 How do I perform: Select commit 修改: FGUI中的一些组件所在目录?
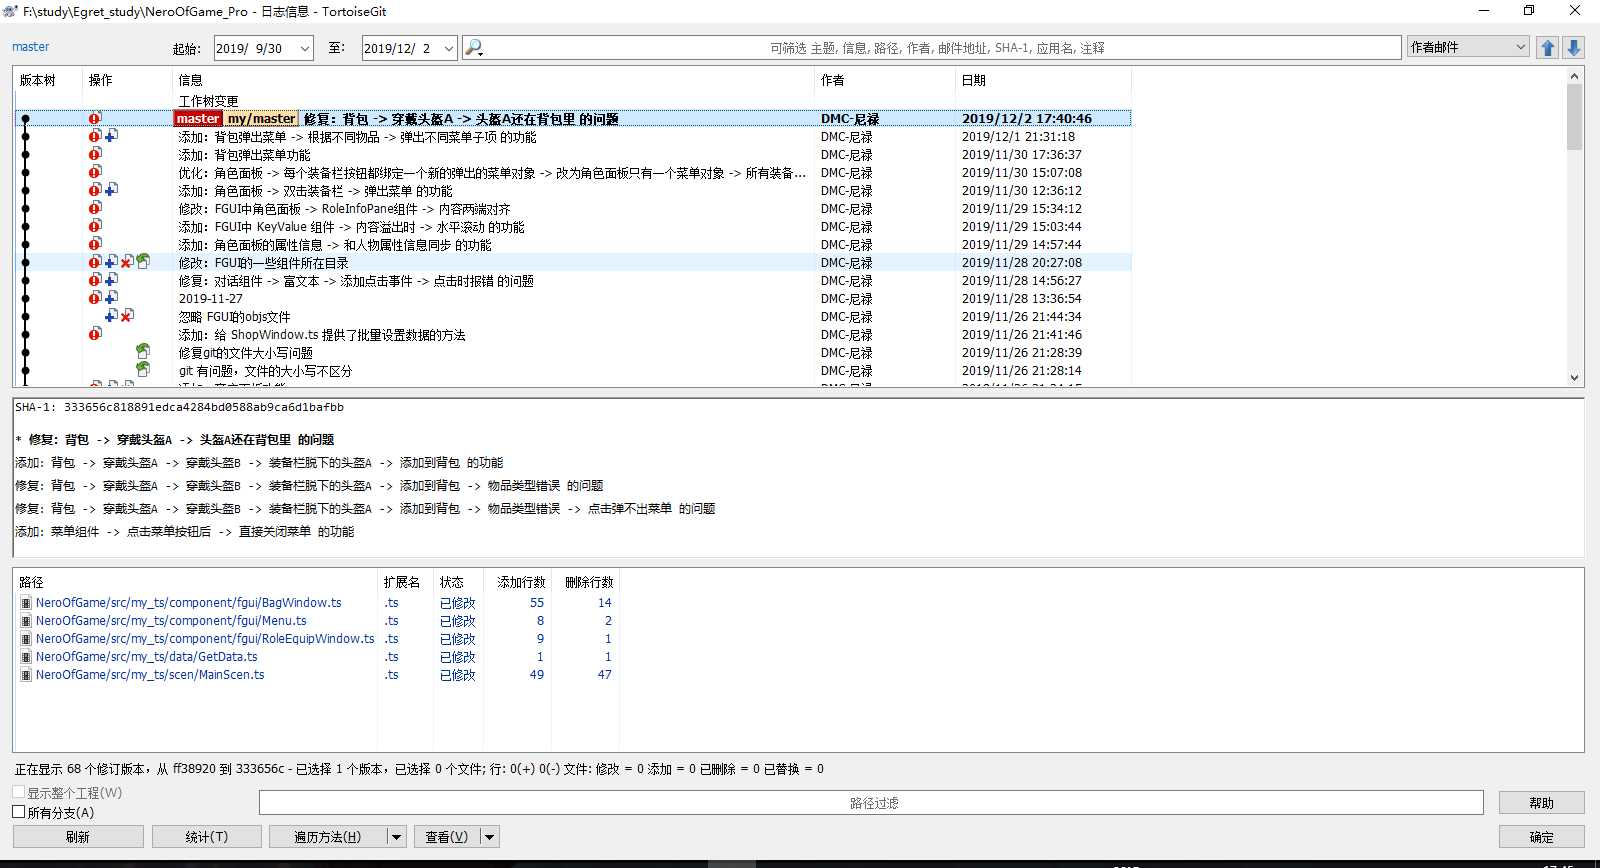pos(263,263)
